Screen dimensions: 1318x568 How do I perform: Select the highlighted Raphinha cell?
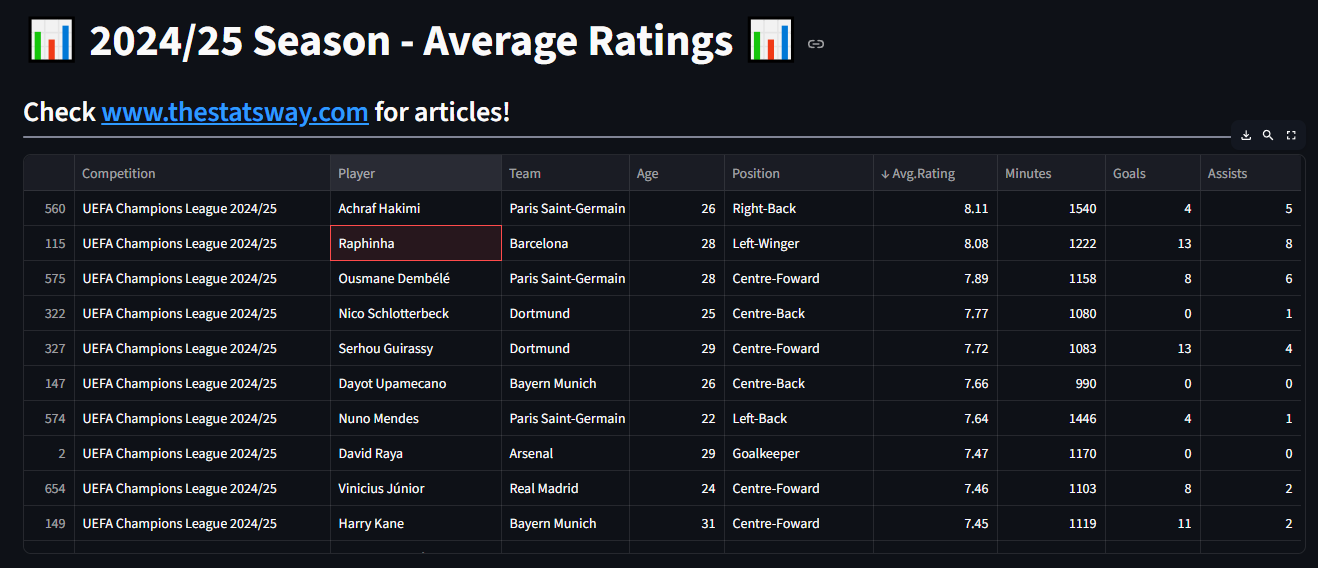(x=416, y=243)
